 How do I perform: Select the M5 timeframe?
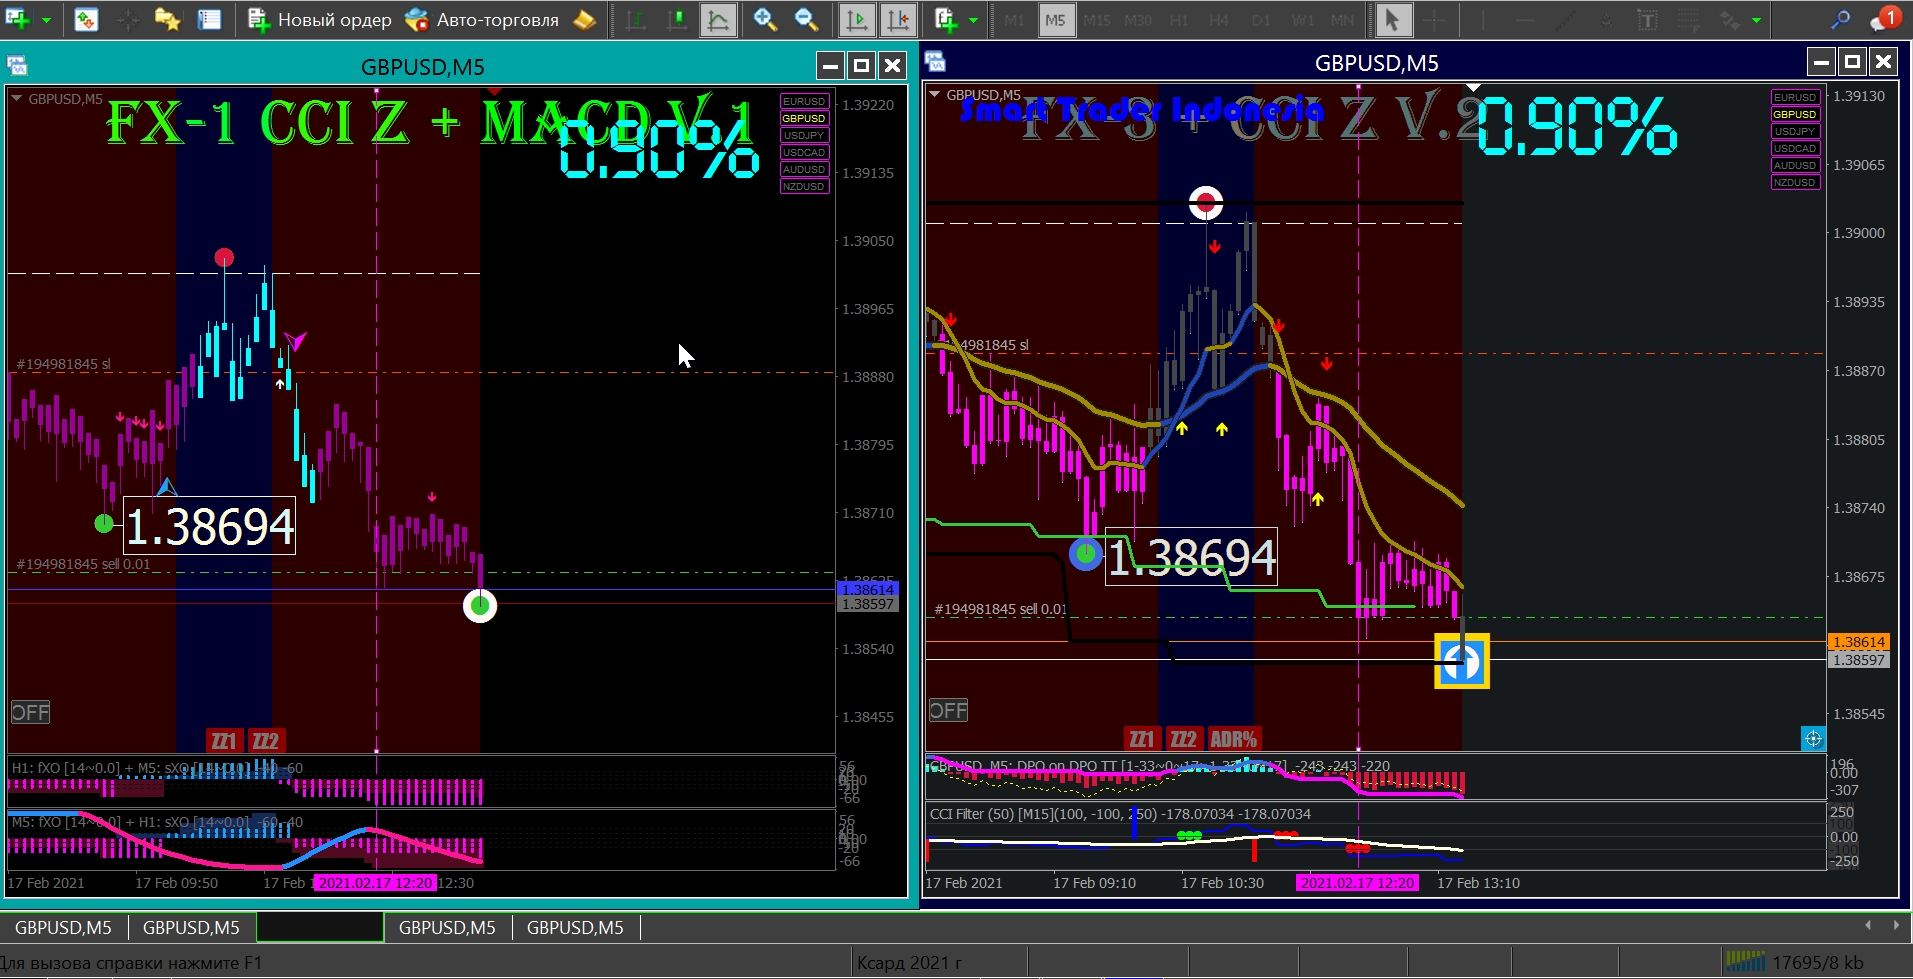pos(1055,20)
